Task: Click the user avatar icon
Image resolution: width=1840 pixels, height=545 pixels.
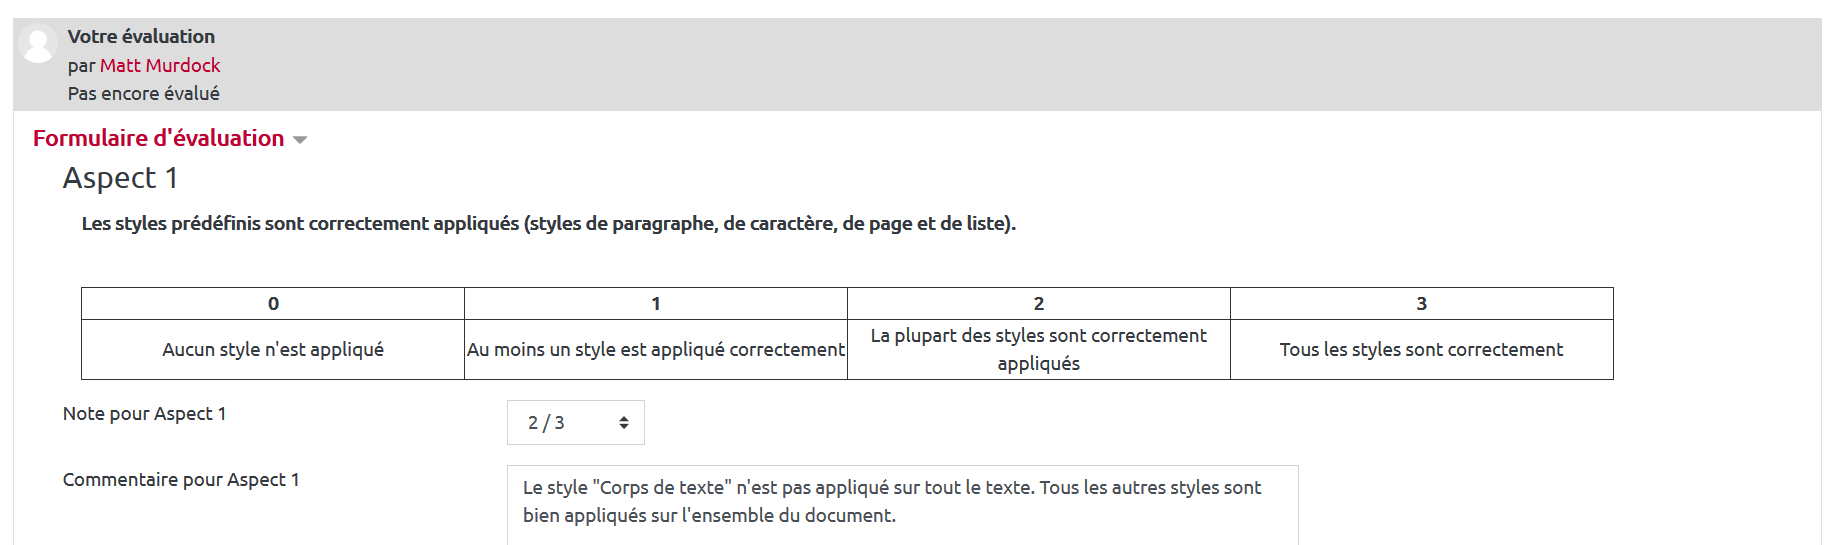Action: tap(38, 45)
